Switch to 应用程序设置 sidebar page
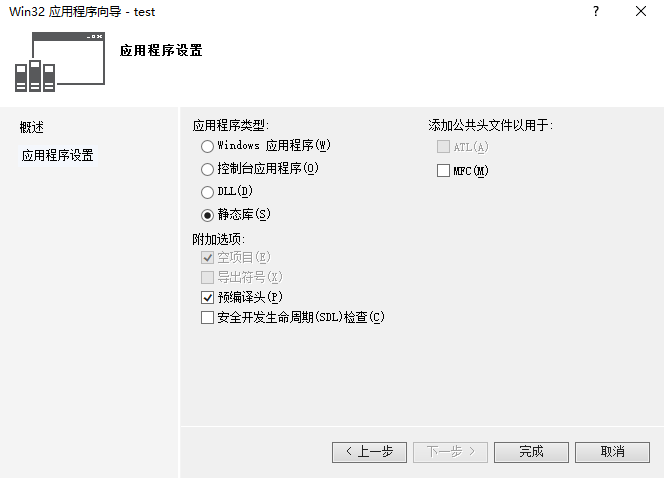This screenshot has height=478, width=664. tap(58, 155)
